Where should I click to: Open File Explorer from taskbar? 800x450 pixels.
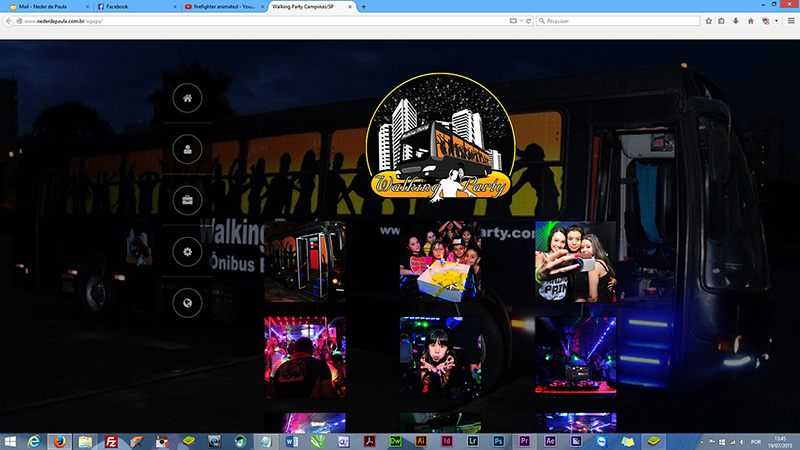(x=85, y=441)
